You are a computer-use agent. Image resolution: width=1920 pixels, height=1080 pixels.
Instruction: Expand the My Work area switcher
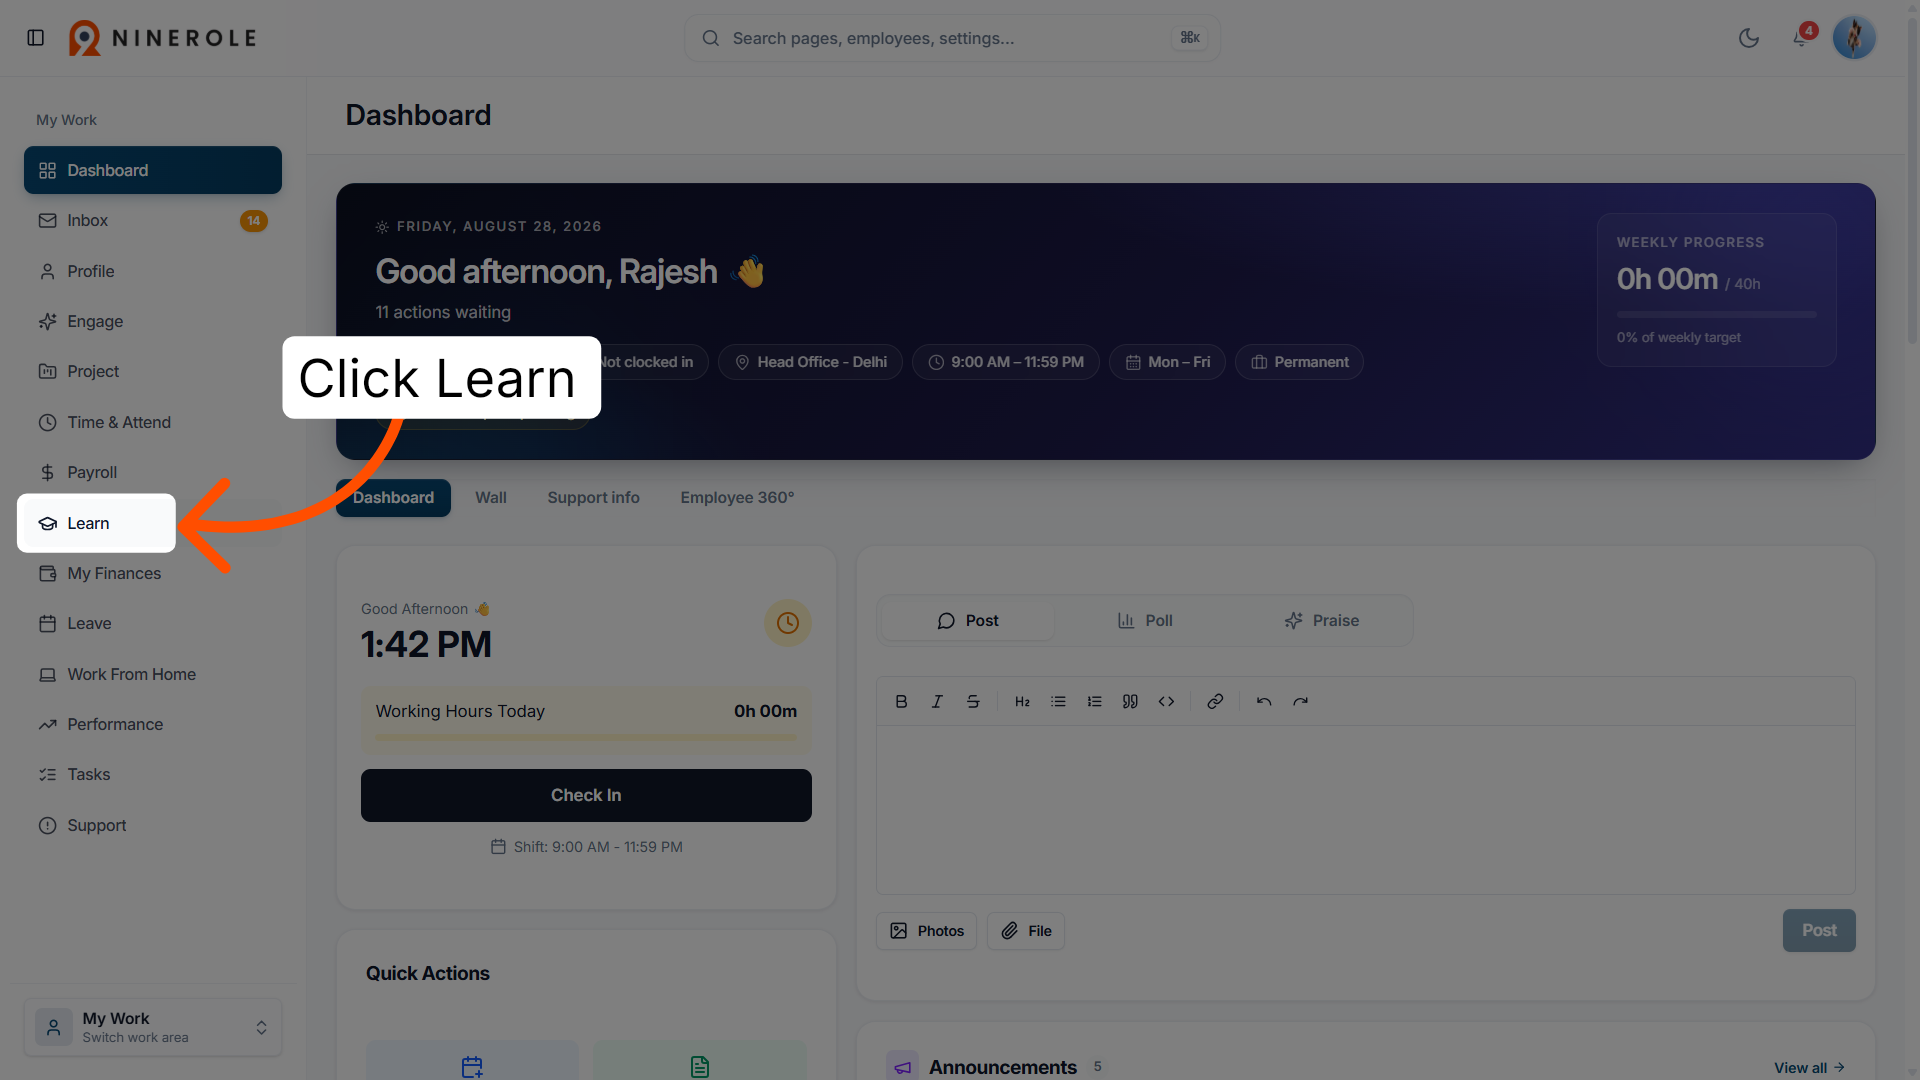coord(153,1027)
